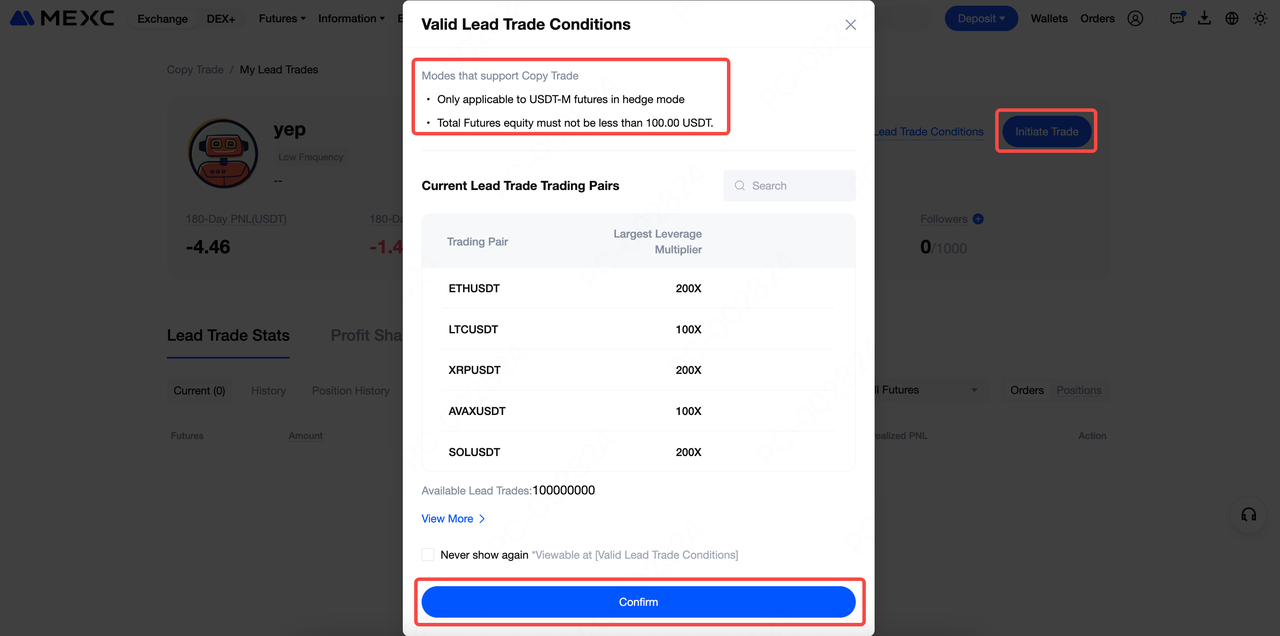Close the Valid Lead Trade Conditions dialog

point(850,25)
